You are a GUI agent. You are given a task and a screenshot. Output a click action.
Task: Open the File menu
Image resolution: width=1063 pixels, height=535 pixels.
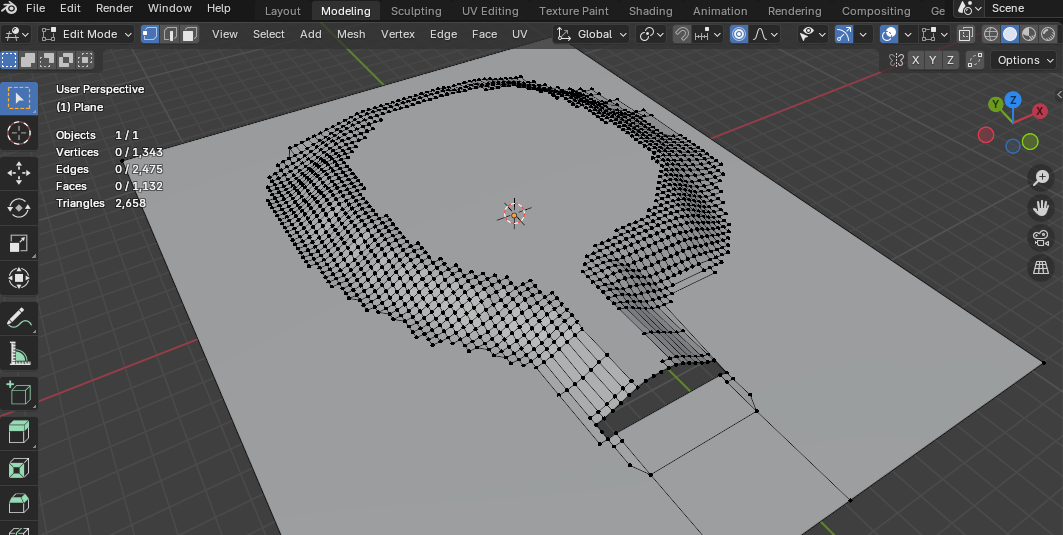tap(35, 9)
